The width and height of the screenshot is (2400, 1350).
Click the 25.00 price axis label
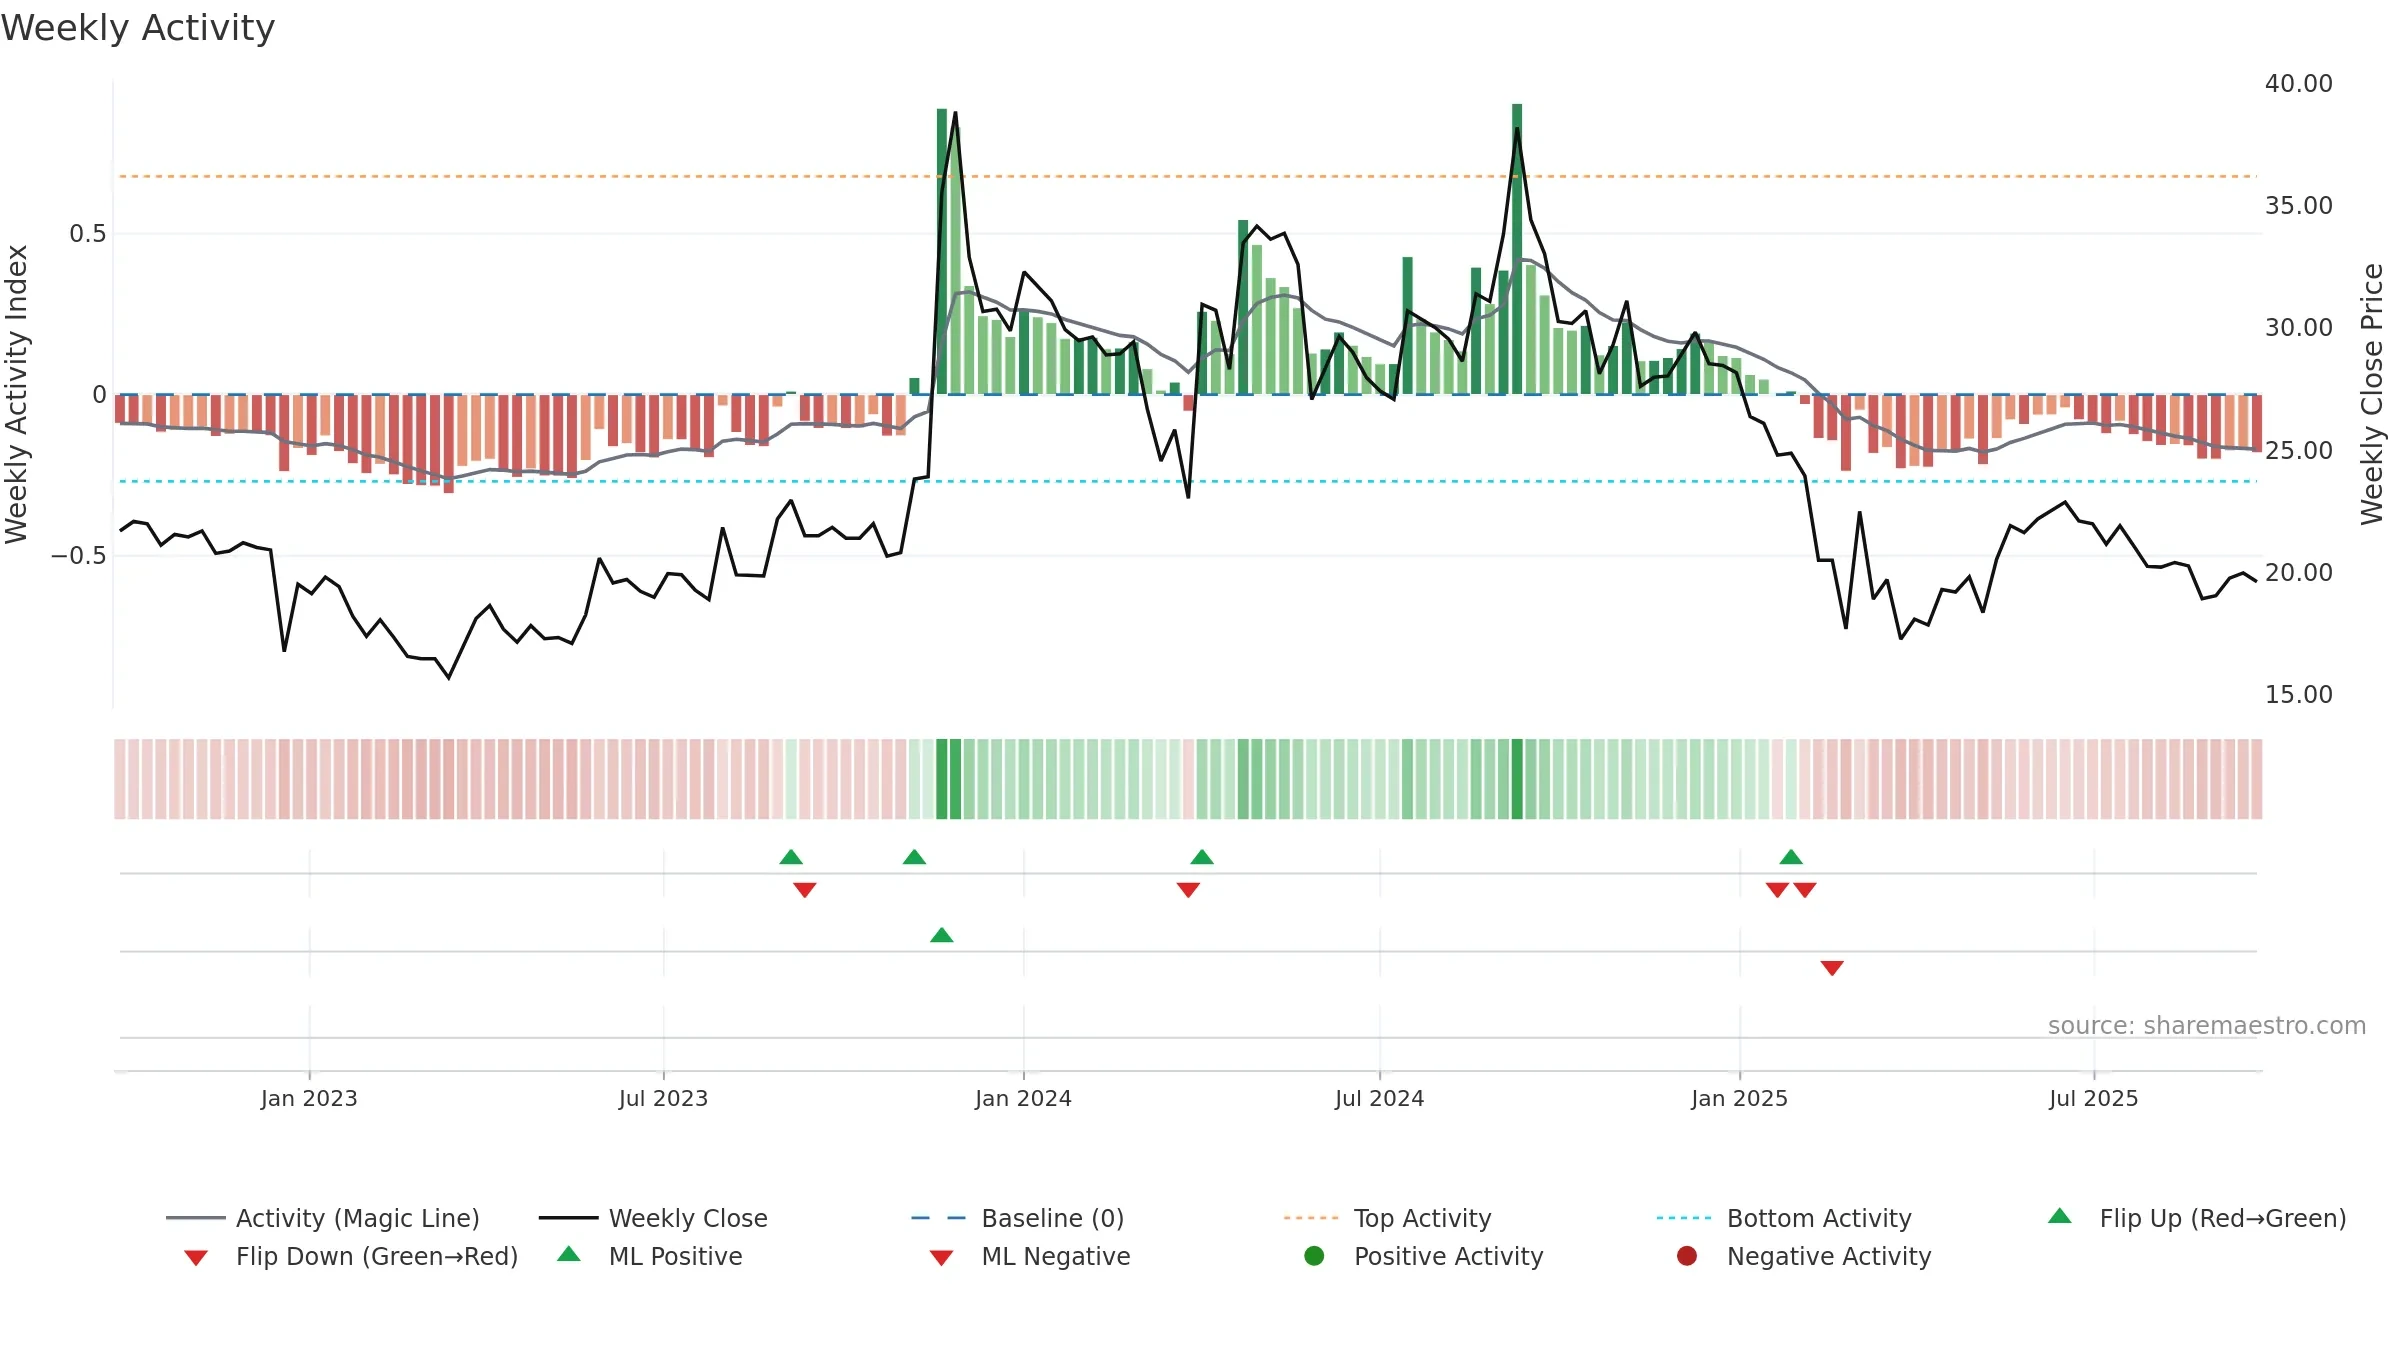point(2299,451)
